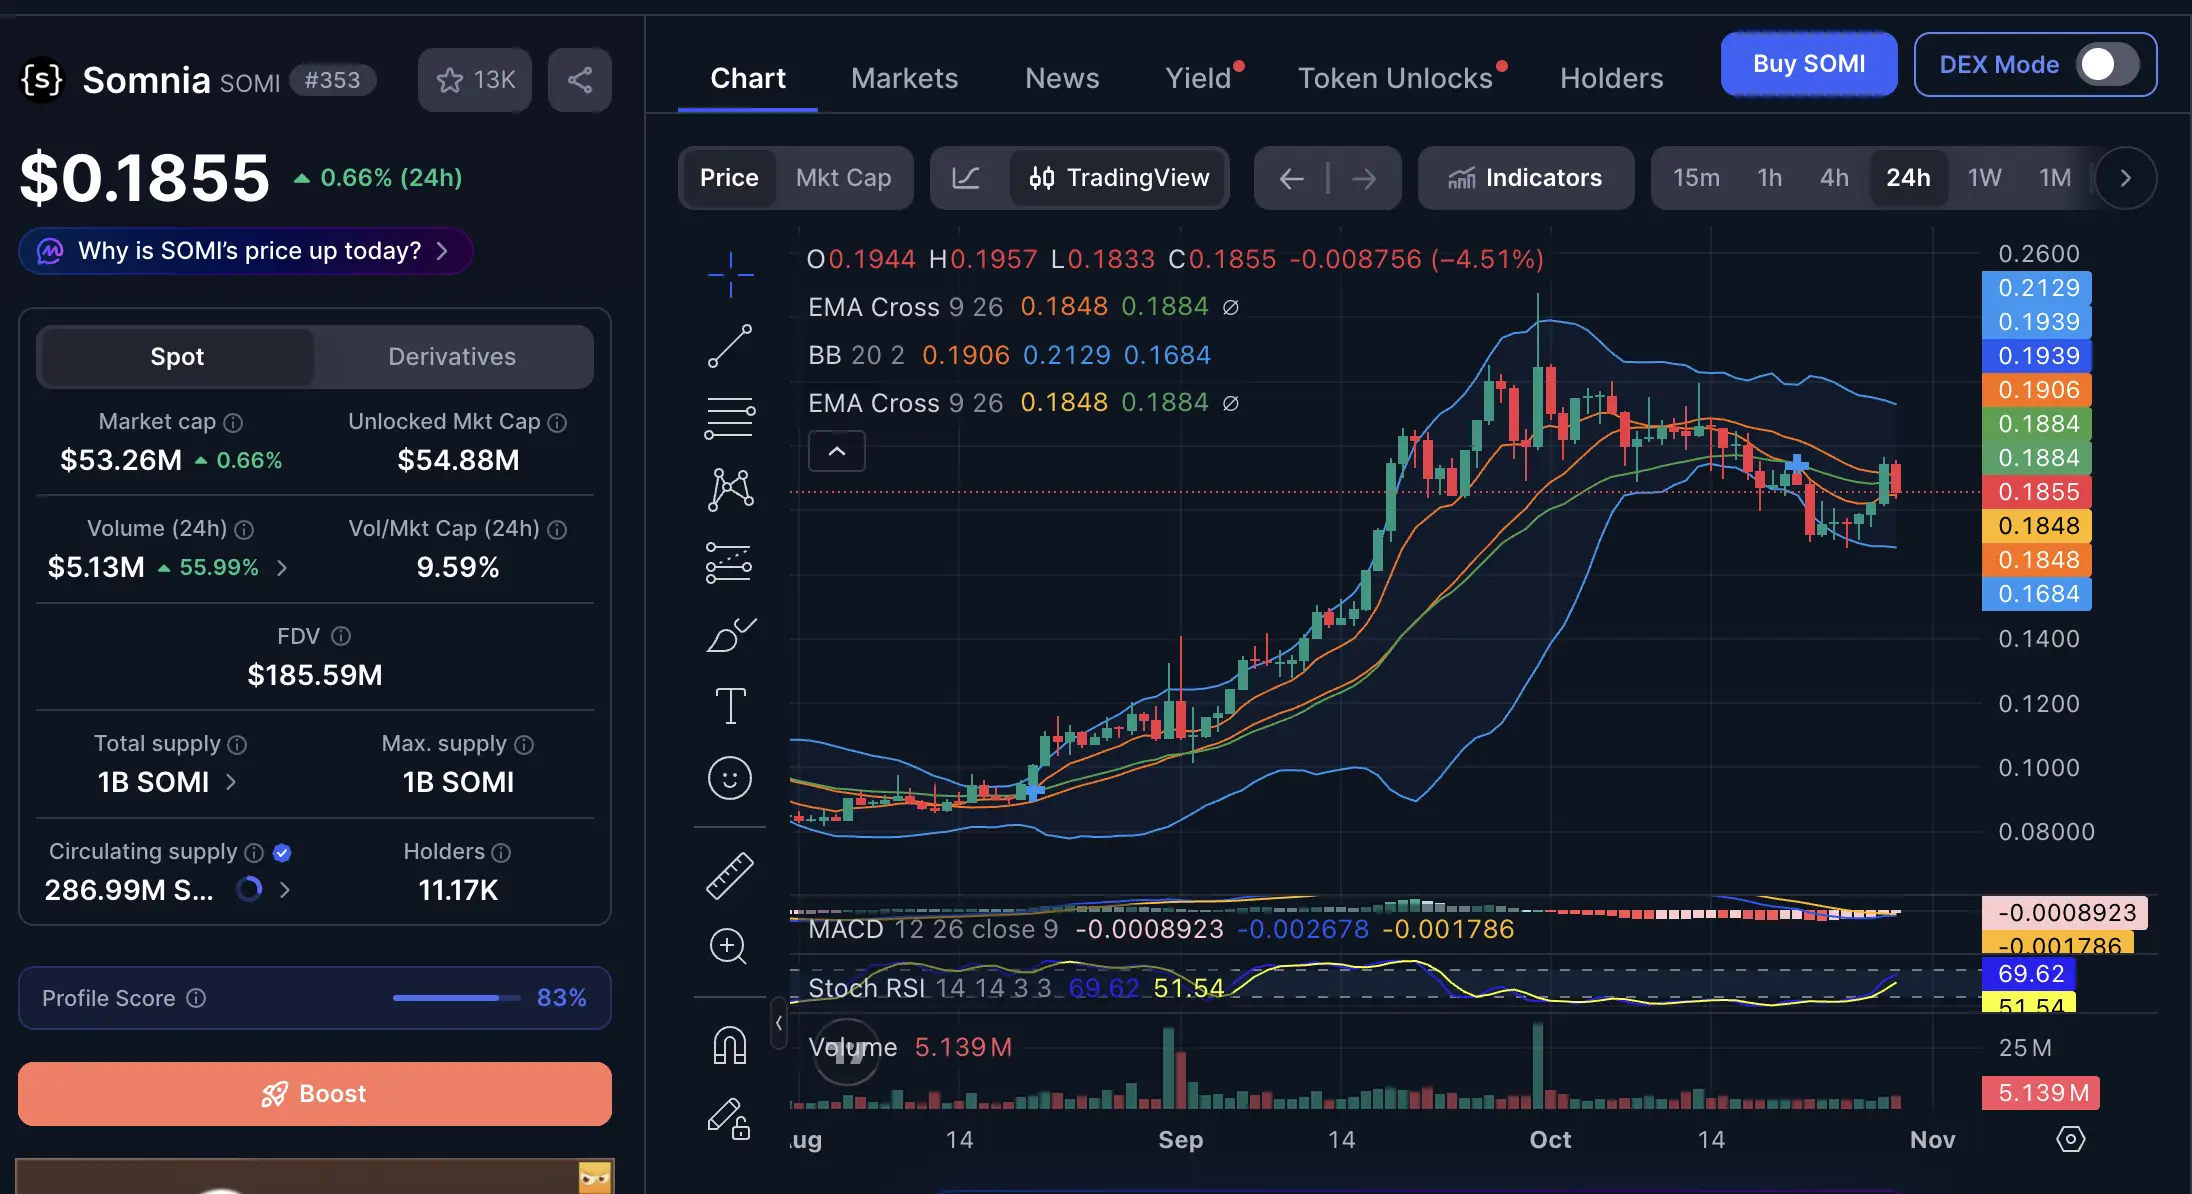Add Somnia to watchlist star
2192x1194 pixels.
(475, 80)
